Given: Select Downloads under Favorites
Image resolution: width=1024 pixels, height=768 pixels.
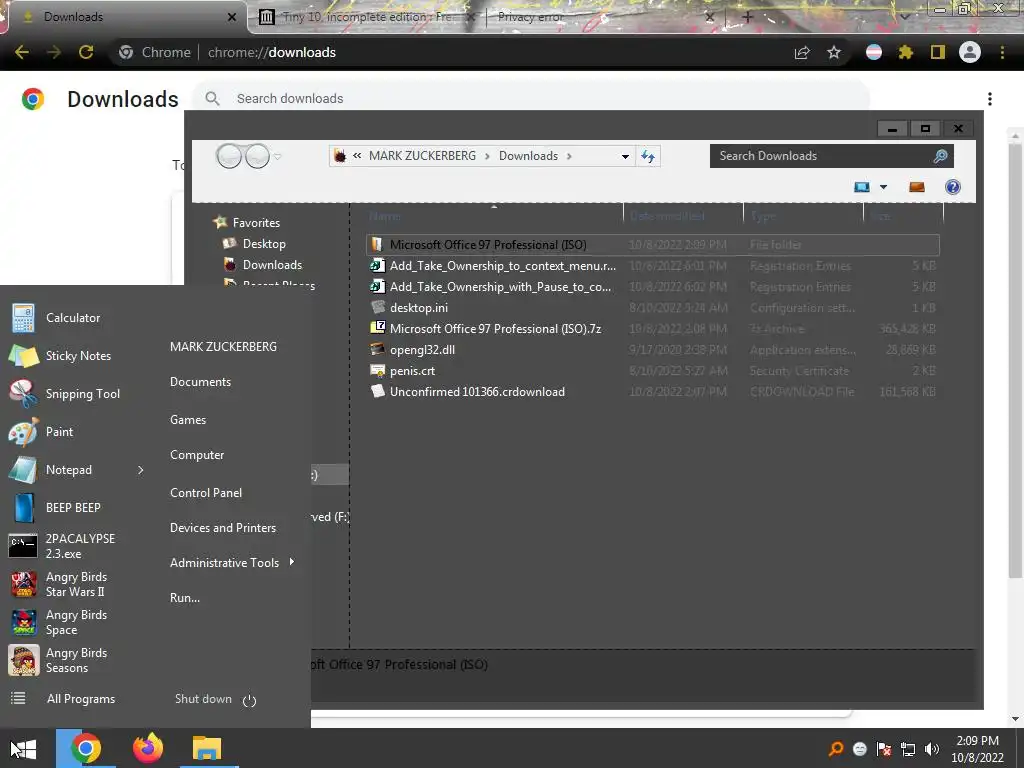Looking at the screenshot, I should click(272, 264).
